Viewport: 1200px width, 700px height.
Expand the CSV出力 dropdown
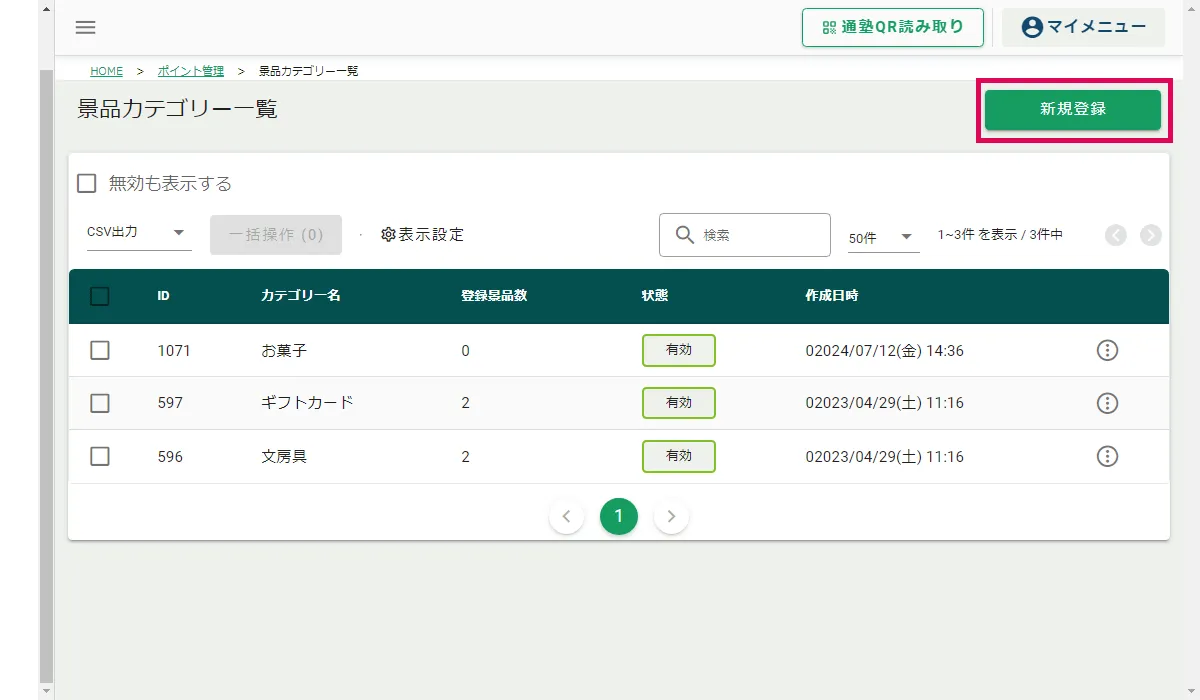(x=138, y=232)
